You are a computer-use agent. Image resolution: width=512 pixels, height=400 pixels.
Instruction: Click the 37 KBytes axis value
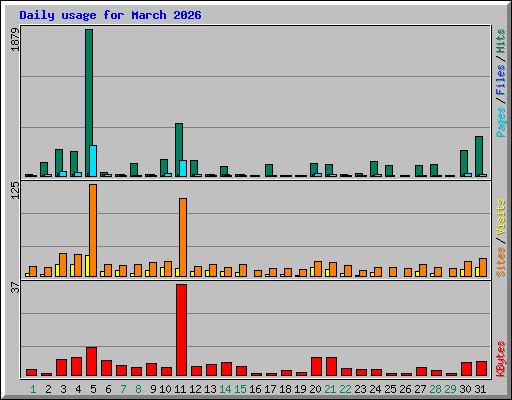click(x=15, y=288)
